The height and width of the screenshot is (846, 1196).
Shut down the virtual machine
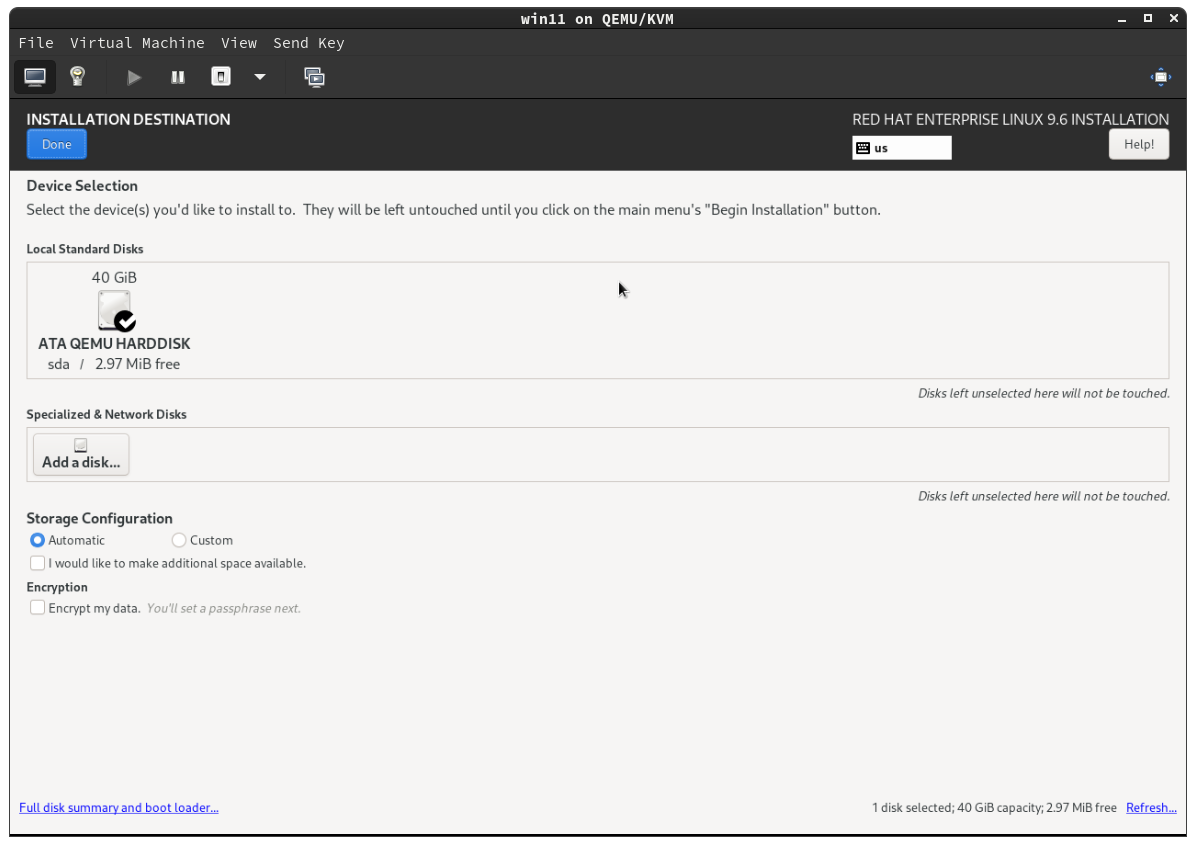(220, 76)
